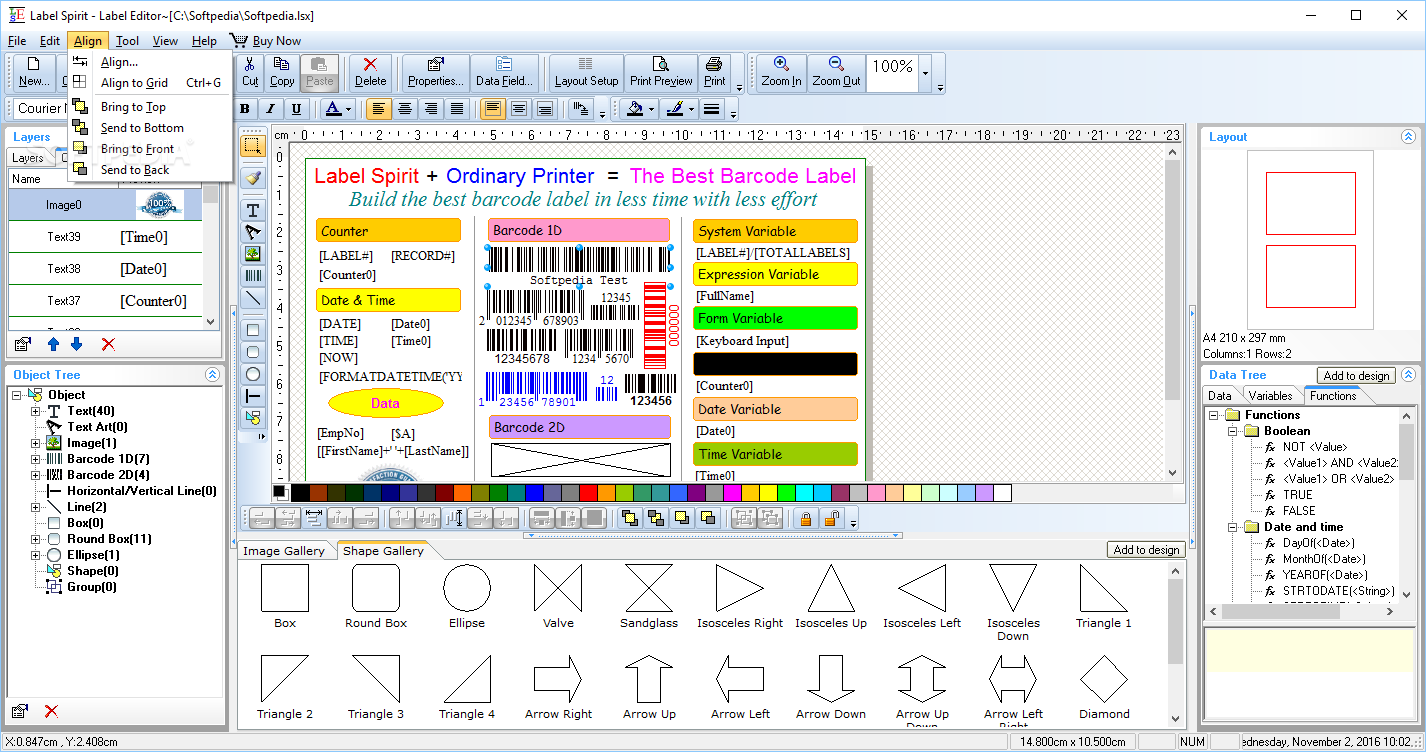This screenshot has width=1426, height=752.
Task: Click the red X below Layers list
Action: pos(108,344)
